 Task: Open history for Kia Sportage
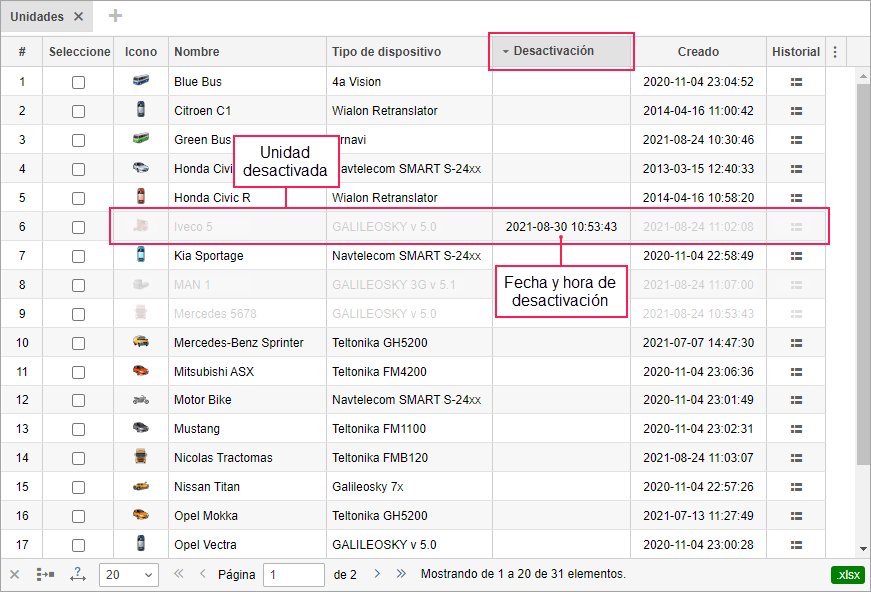point(796,256)
